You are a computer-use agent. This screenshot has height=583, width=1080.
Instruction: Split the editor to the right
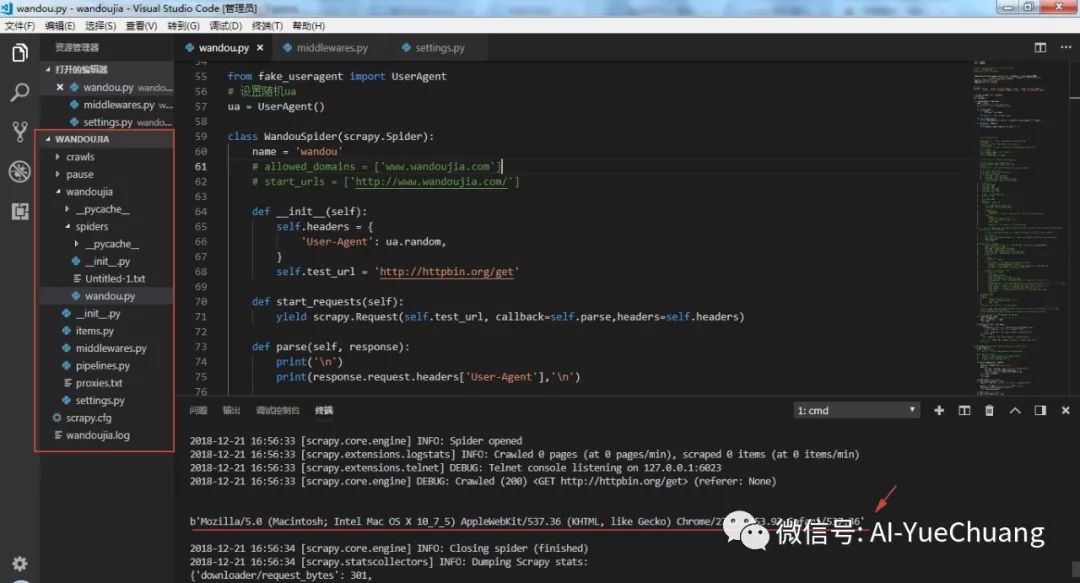click(x=1040, y=48)
